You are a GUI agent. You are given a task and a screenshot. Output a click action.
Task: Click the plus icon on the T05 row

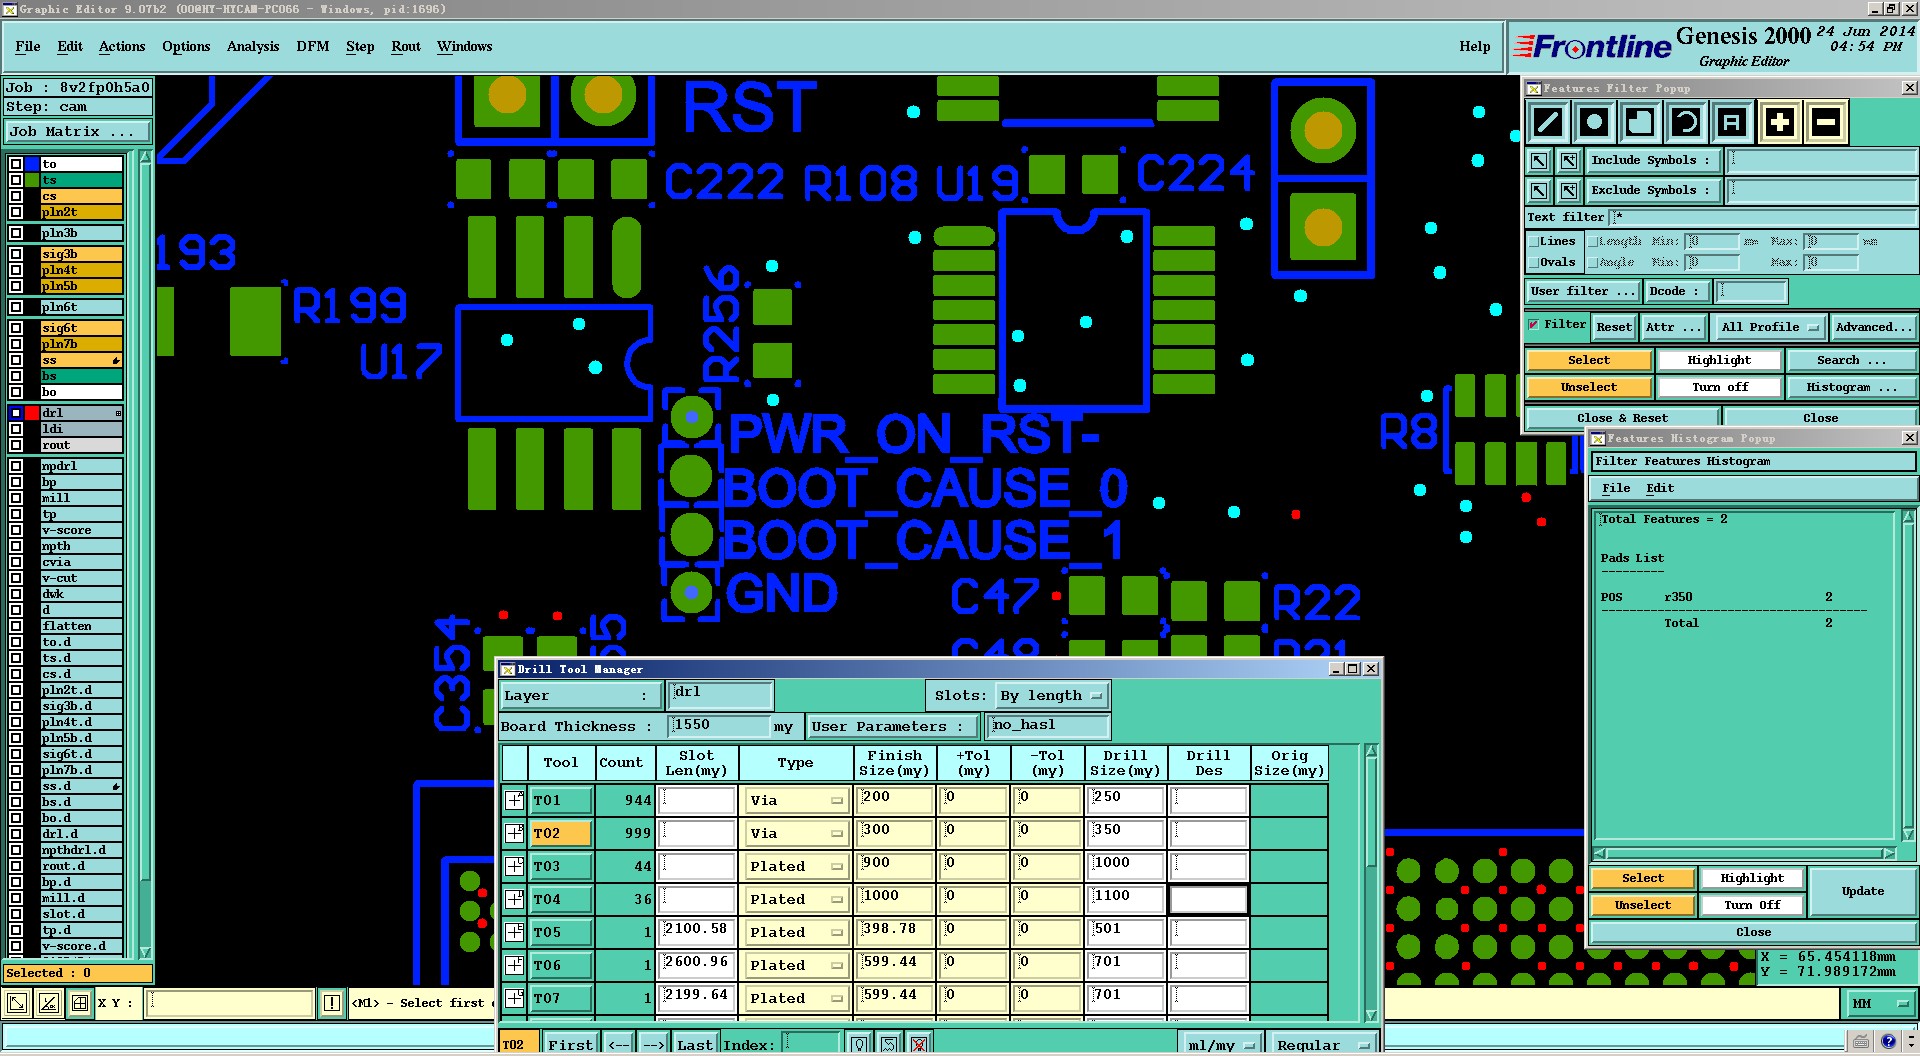(514, 932)
